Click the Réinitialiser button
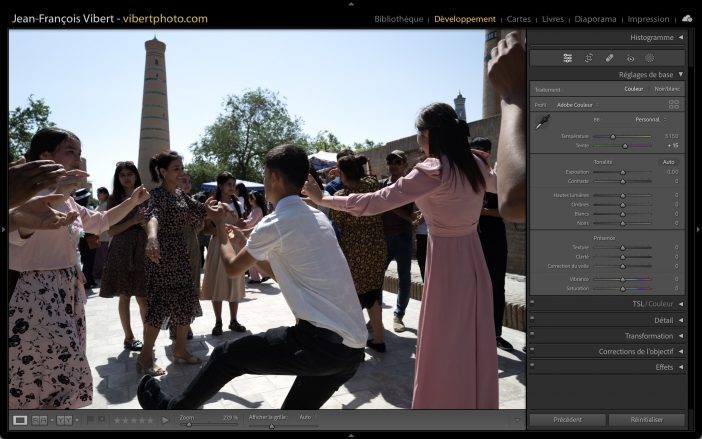702x439 pixels. [x=647, y=420]
